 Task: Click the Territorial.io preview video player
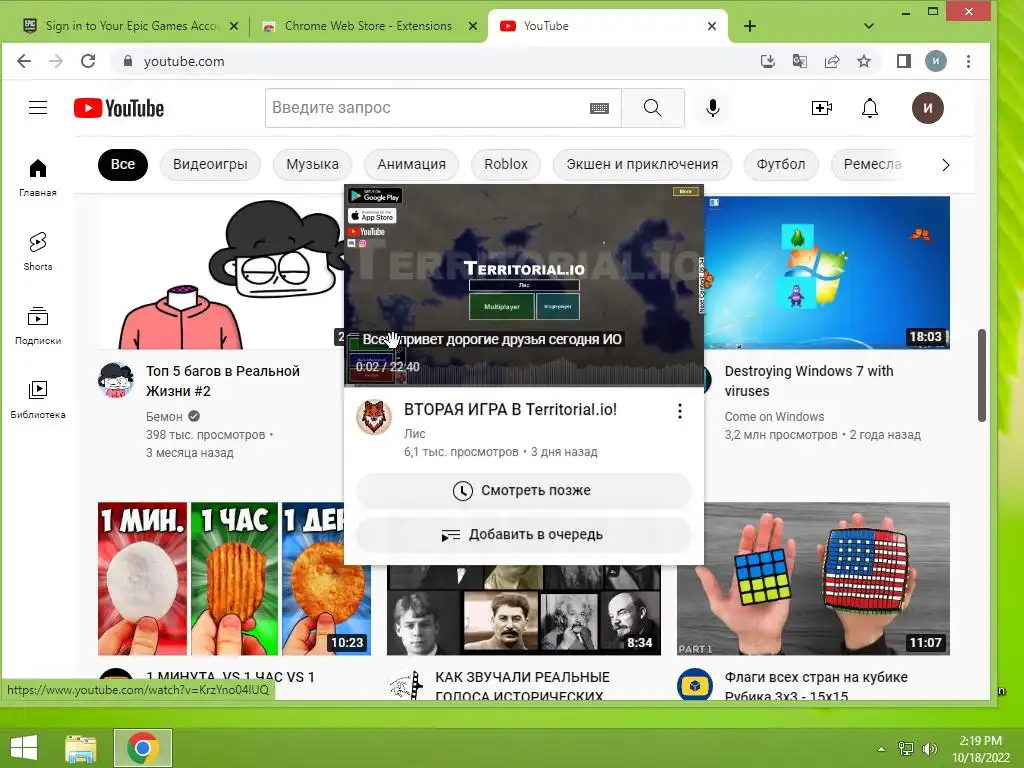(524, 285)
